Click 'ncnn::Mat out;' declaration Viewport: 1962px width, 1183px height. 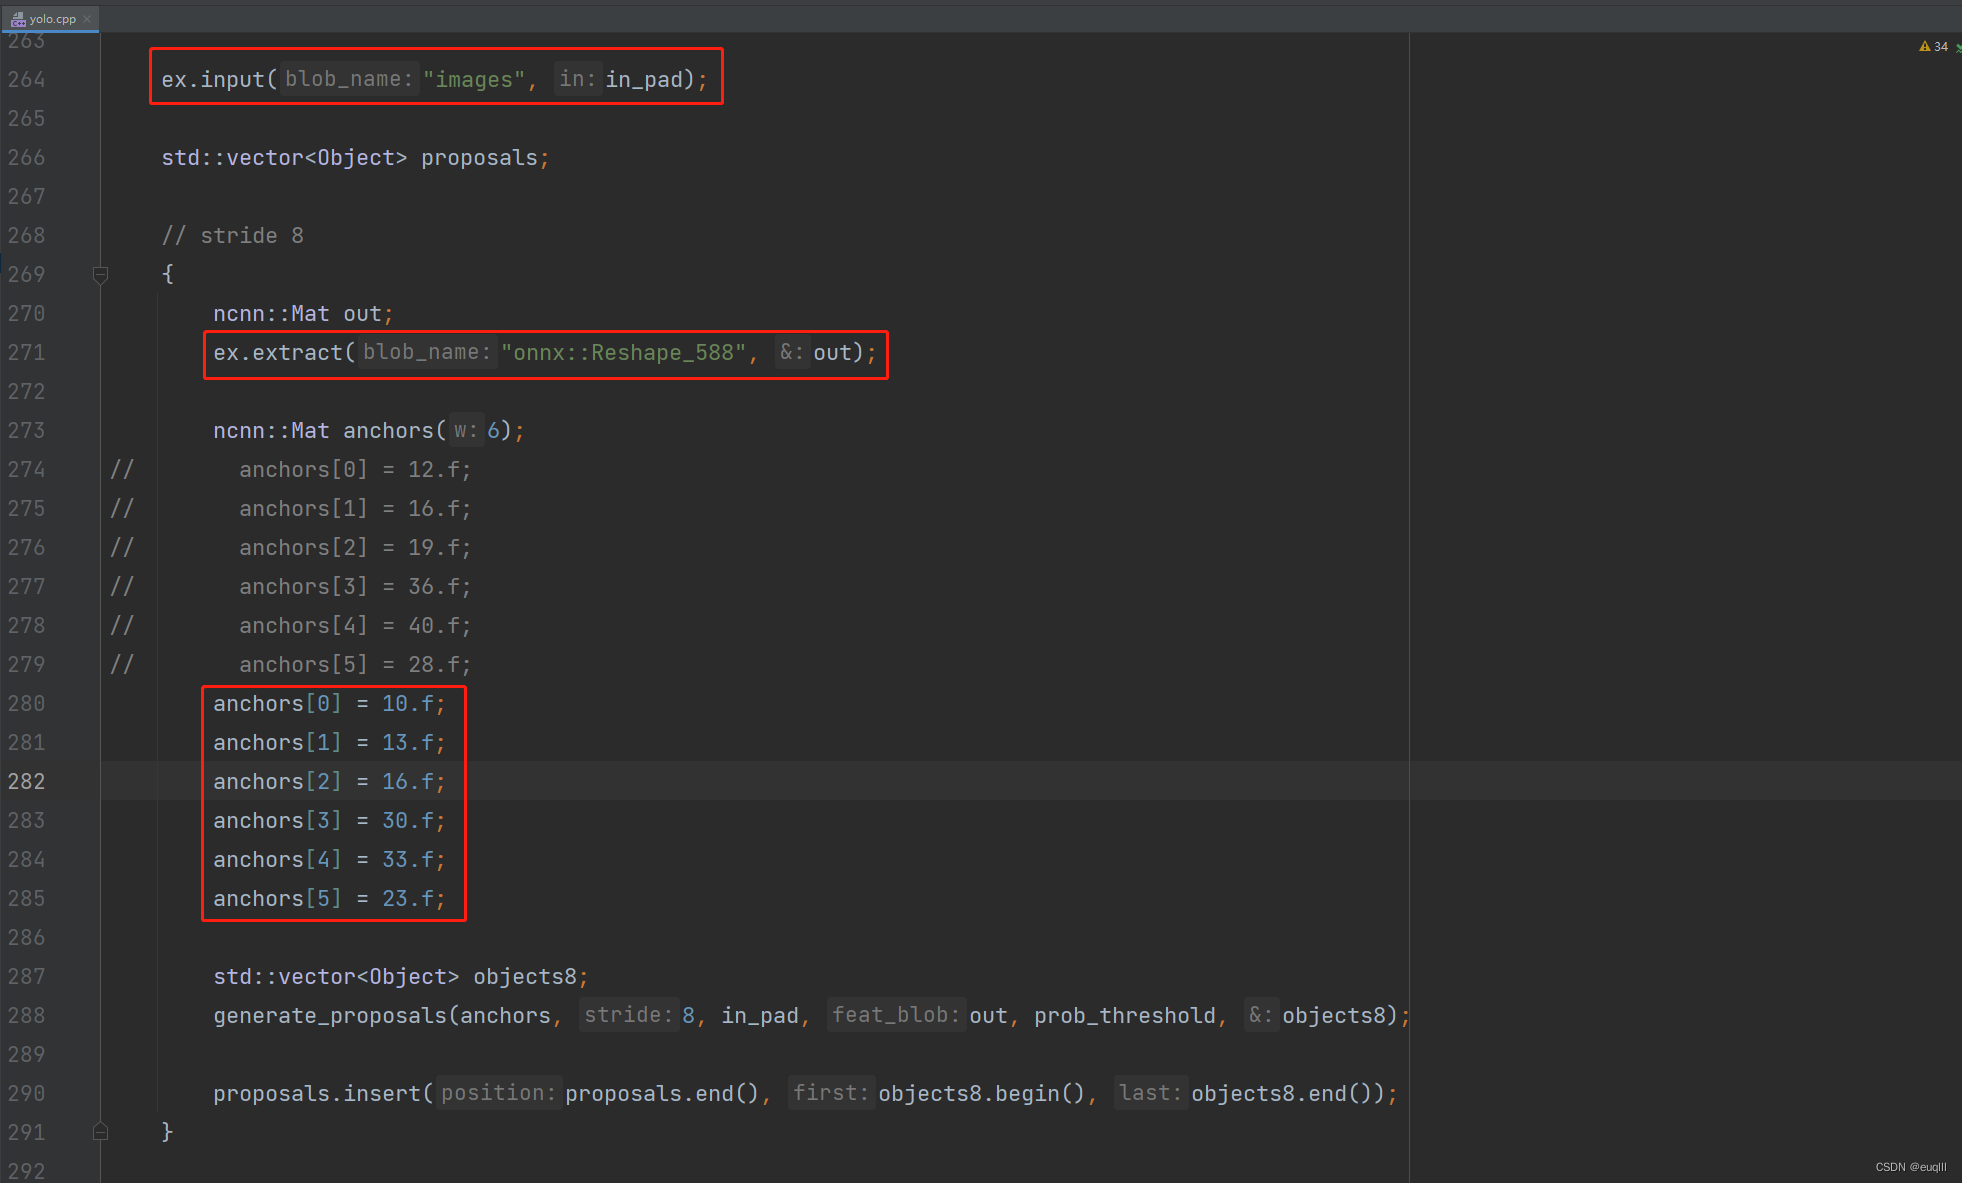303,313
